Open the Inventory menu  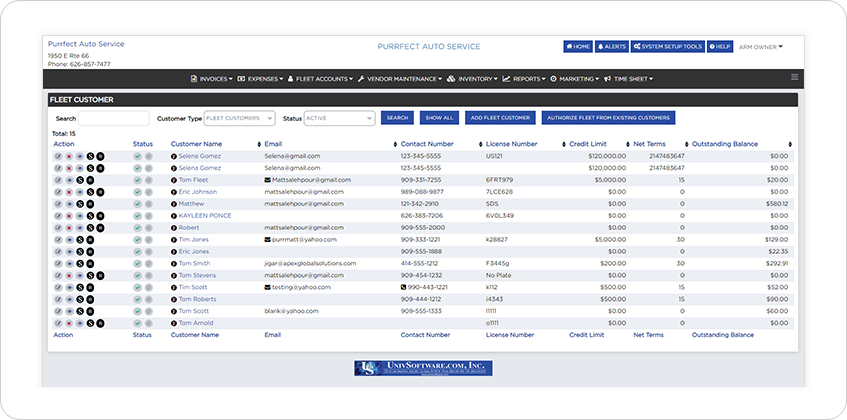click(473, 79)
